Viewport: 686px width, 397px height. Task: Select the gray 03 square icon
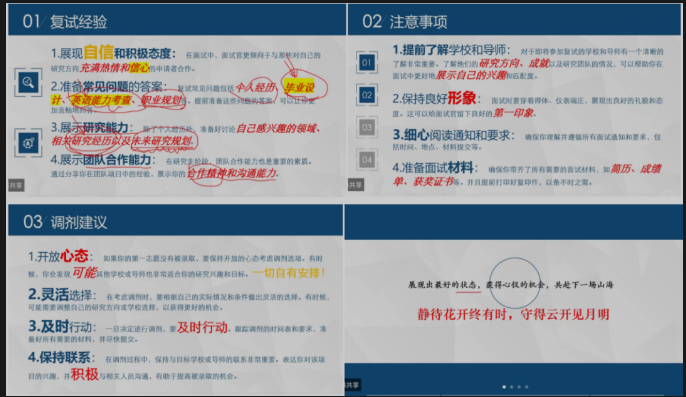[x=367, y=127]
